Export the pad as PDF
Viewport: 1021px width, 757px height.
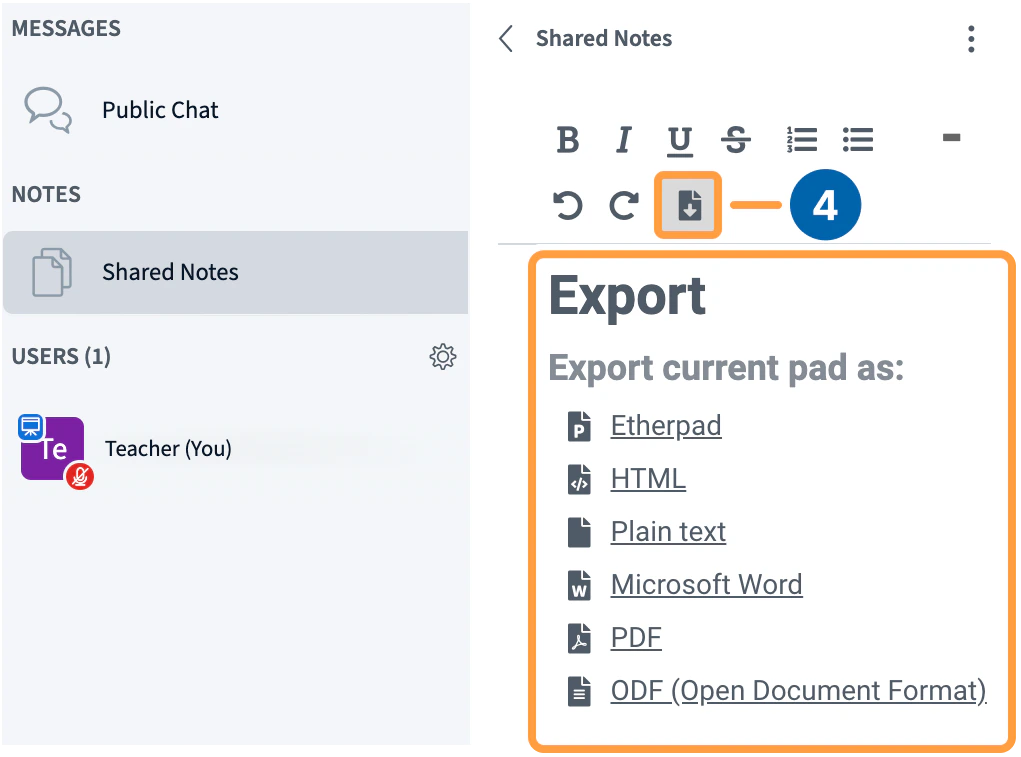tap(636, 637)
